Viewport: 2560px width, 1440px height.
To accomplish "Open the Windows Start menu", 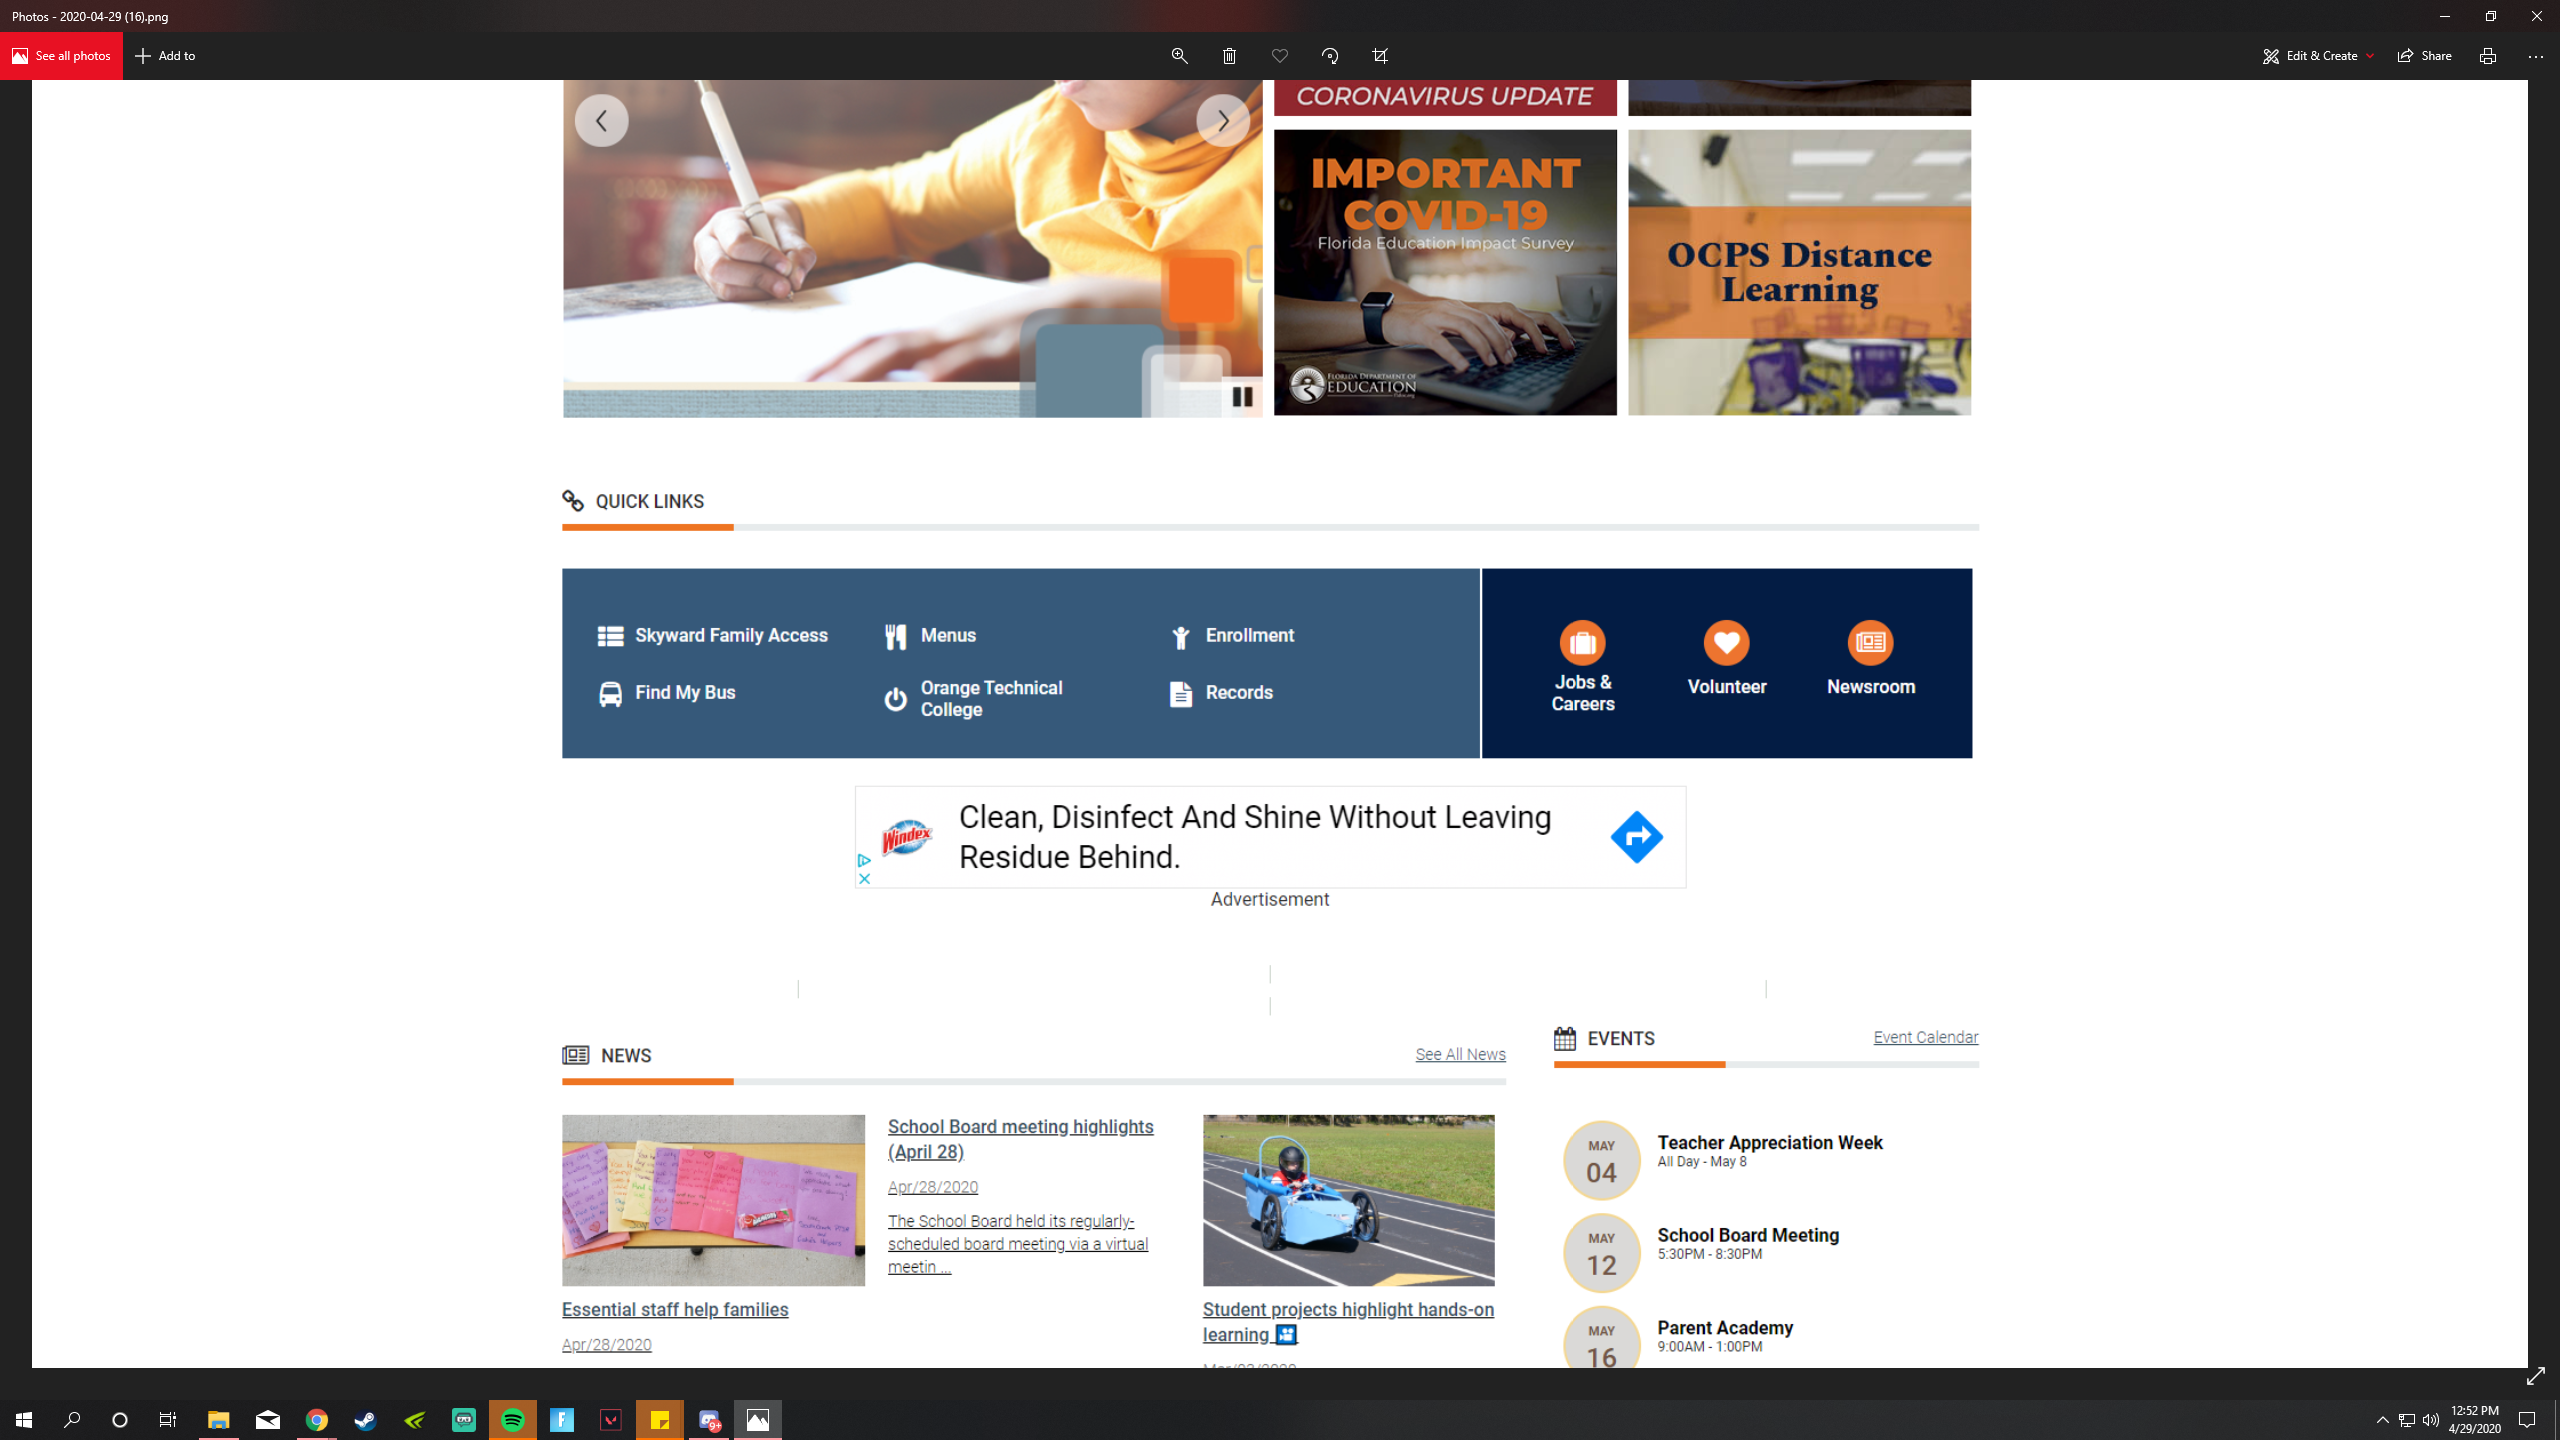I will (x=24, y=1420).
